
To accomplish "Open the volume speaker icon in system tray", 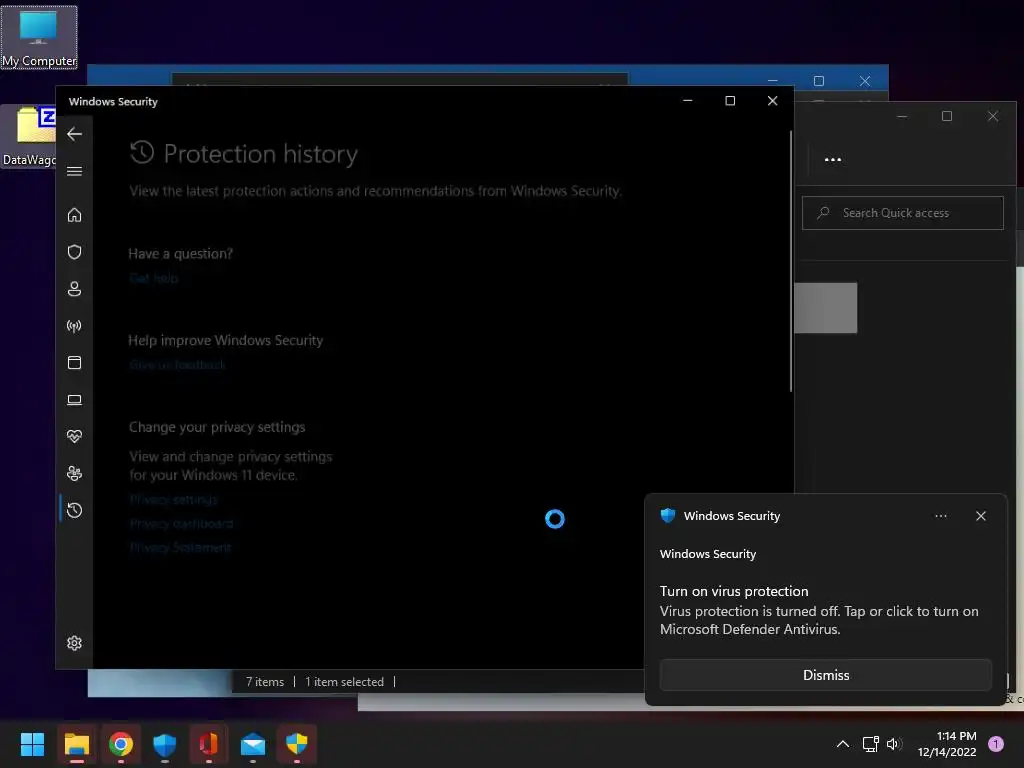I will 894,744.
